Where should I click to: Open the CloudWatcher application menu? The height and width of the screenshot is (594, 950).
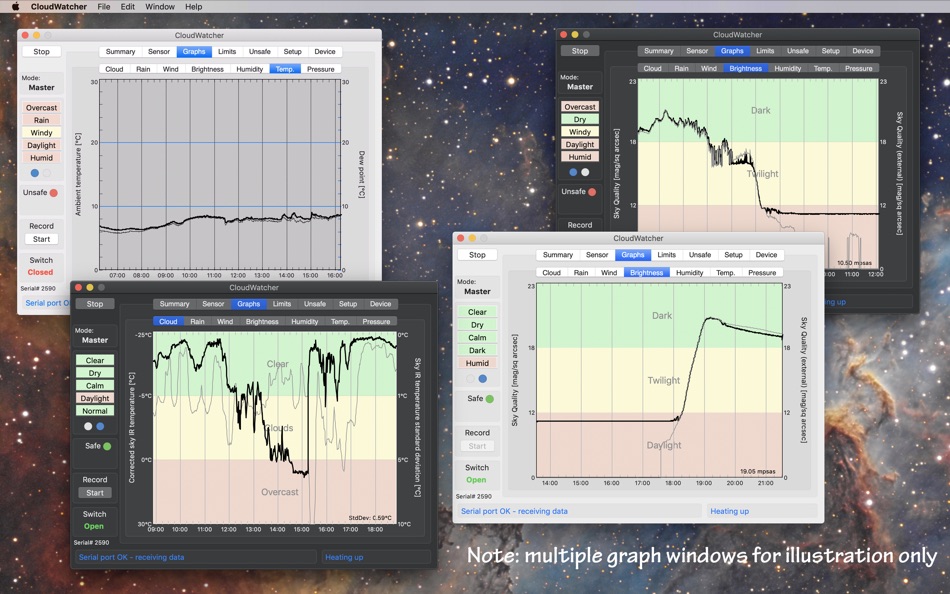click(59, 7)
